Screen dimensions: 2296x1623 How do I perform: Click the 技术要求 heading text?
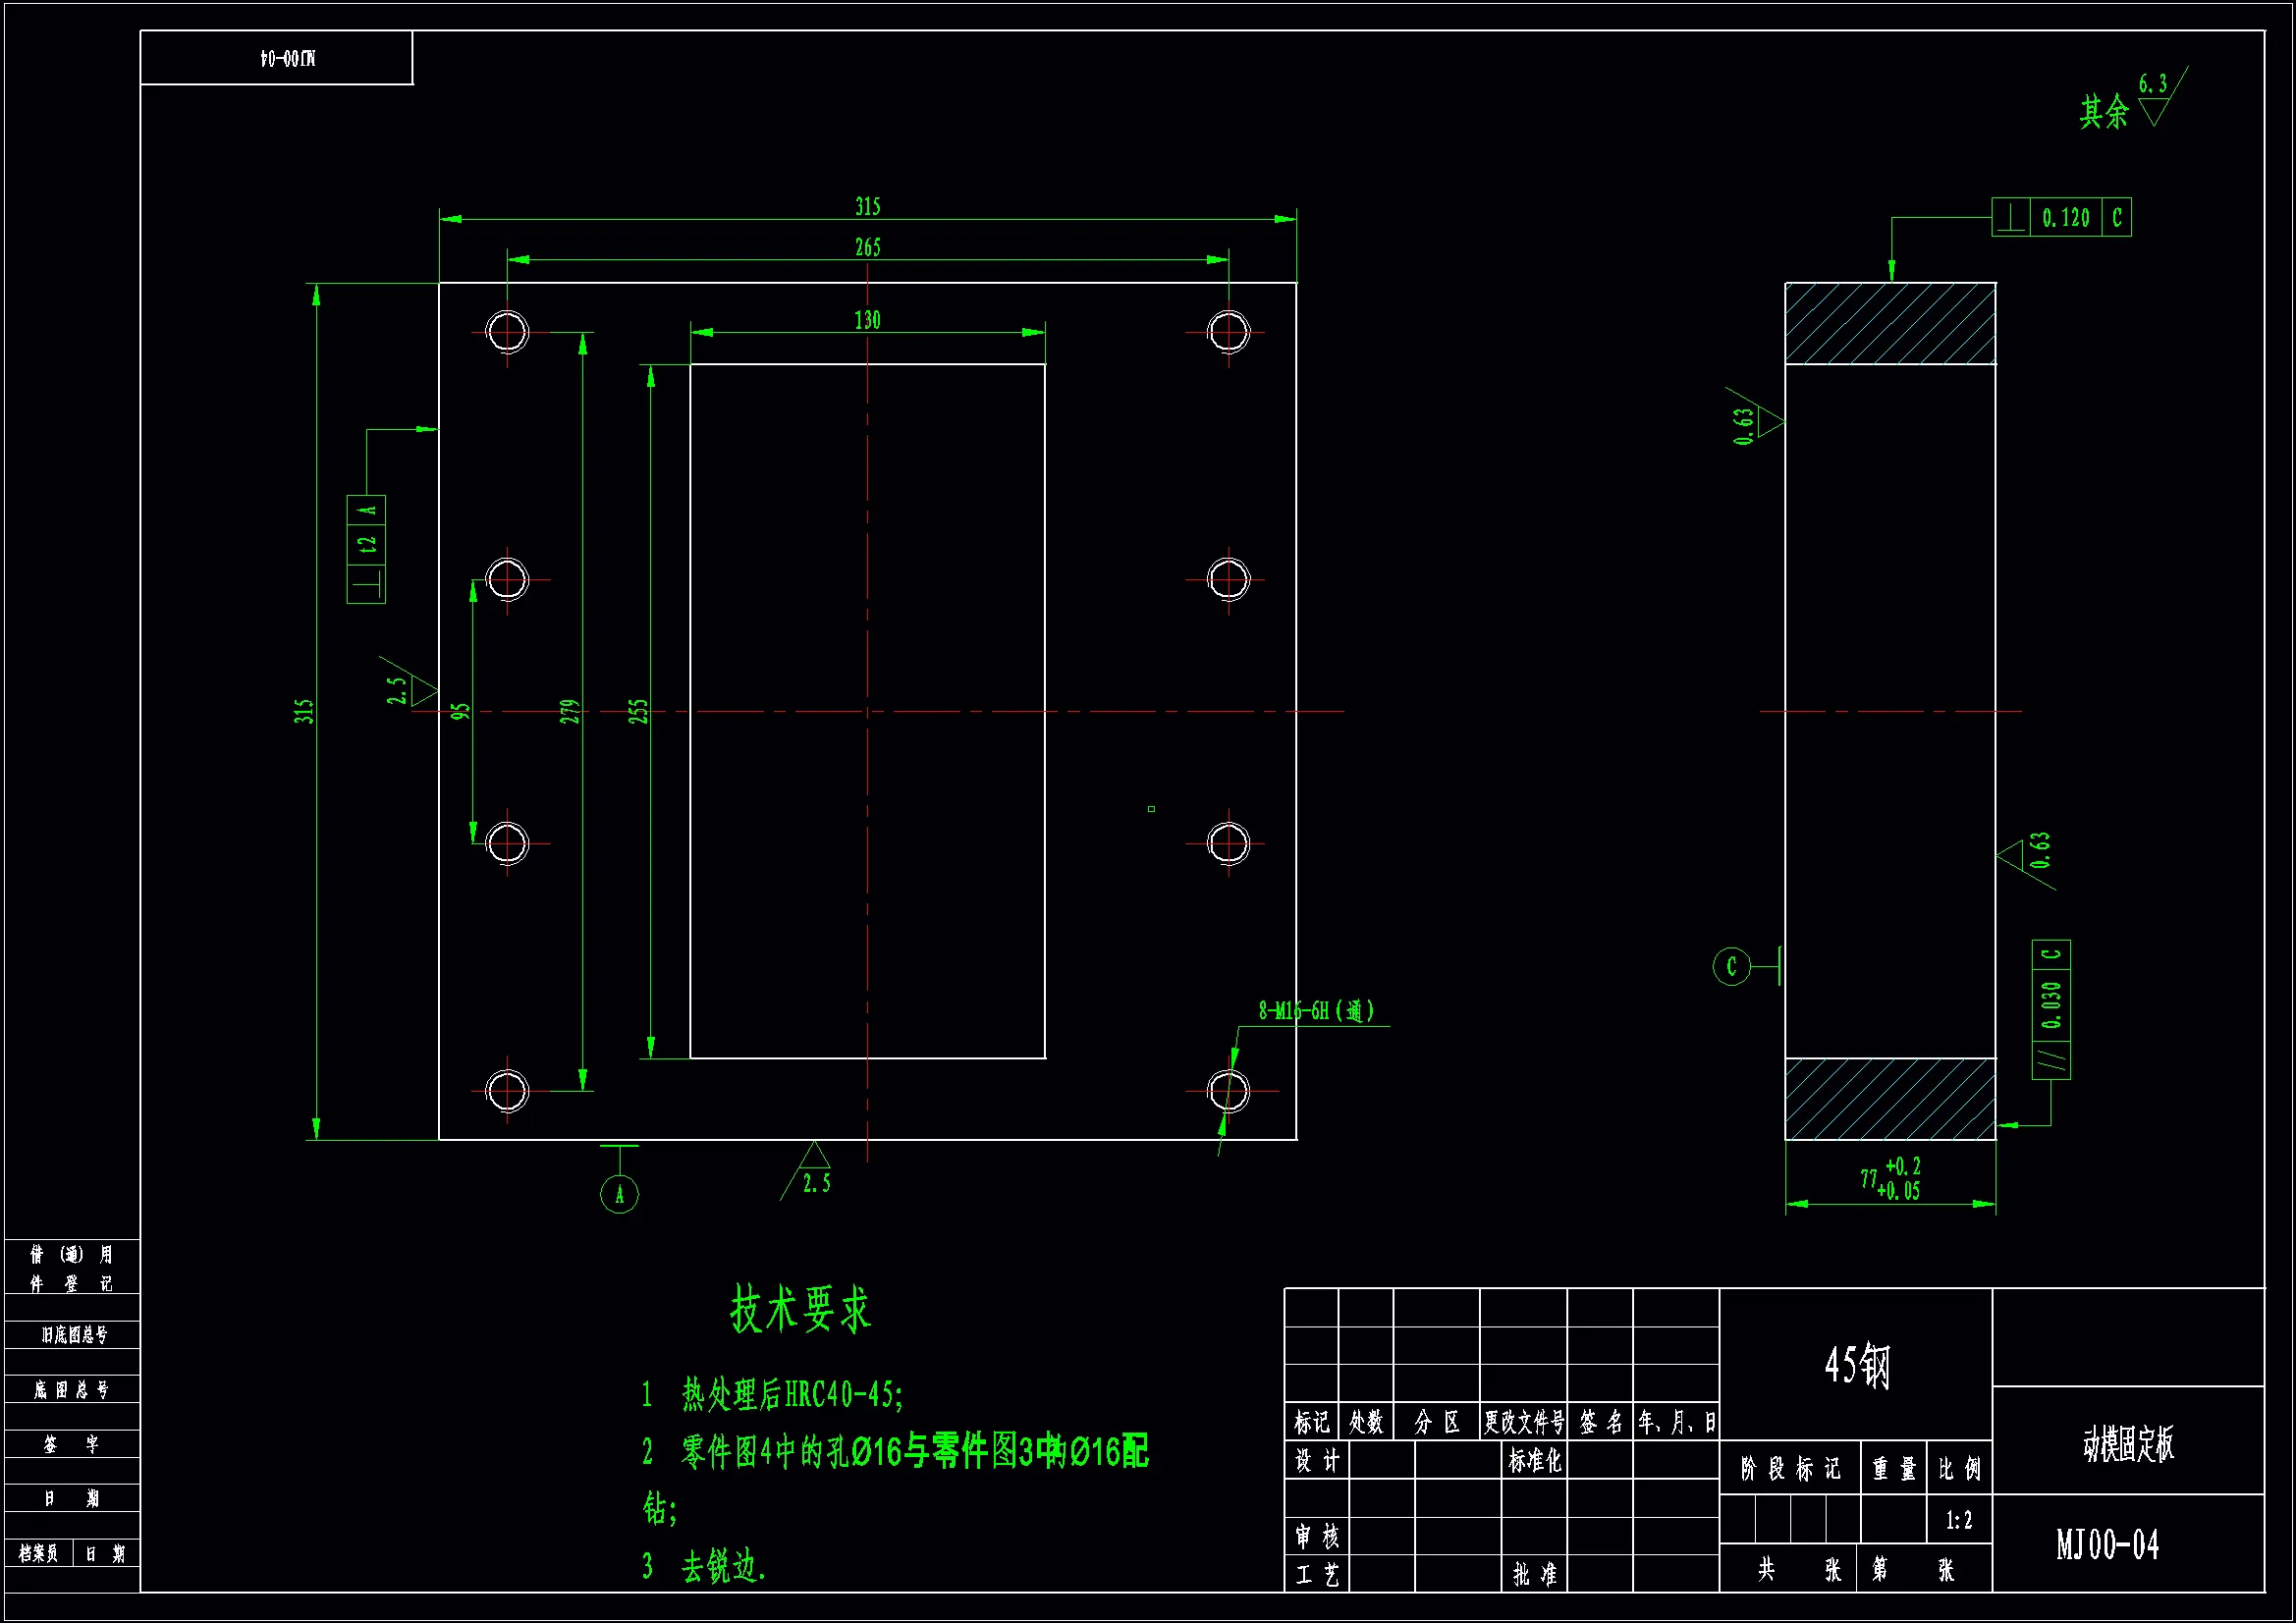(x=800, y=1309)
